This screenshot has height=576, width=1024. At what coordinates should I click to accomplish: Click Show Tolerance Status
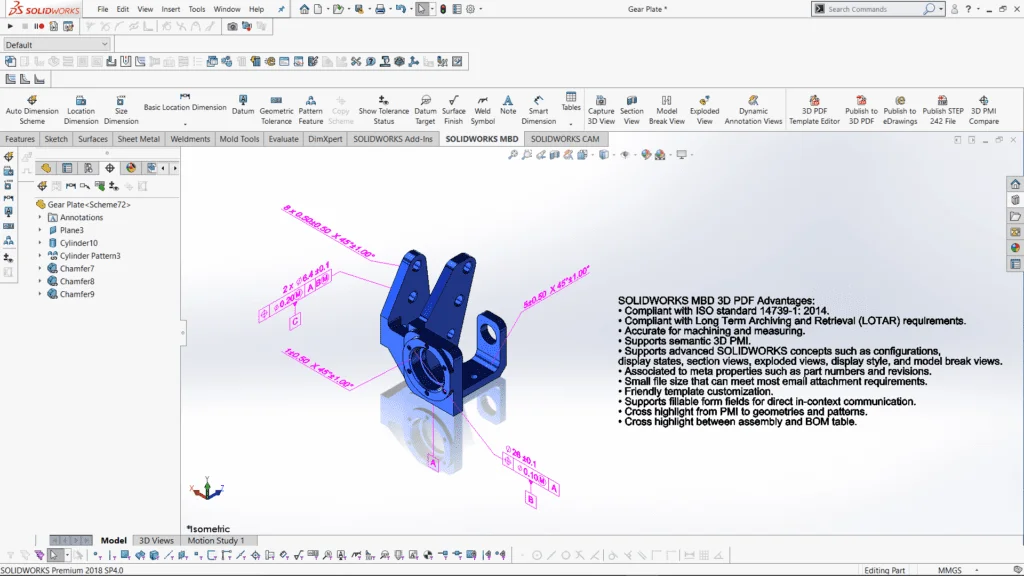[383, 110]
